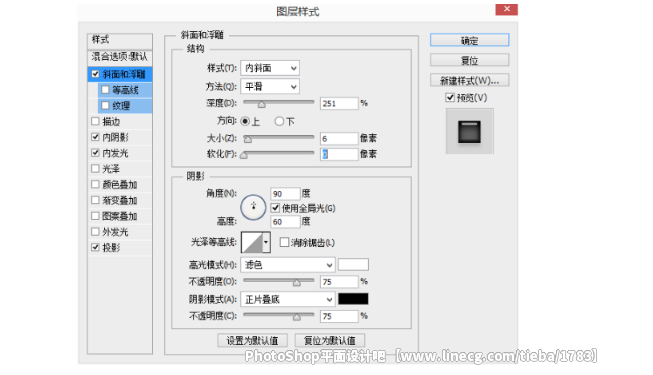
Task: Open the 高光模式(H) 滤色 dropdown
Action: (x=287, y=265)
